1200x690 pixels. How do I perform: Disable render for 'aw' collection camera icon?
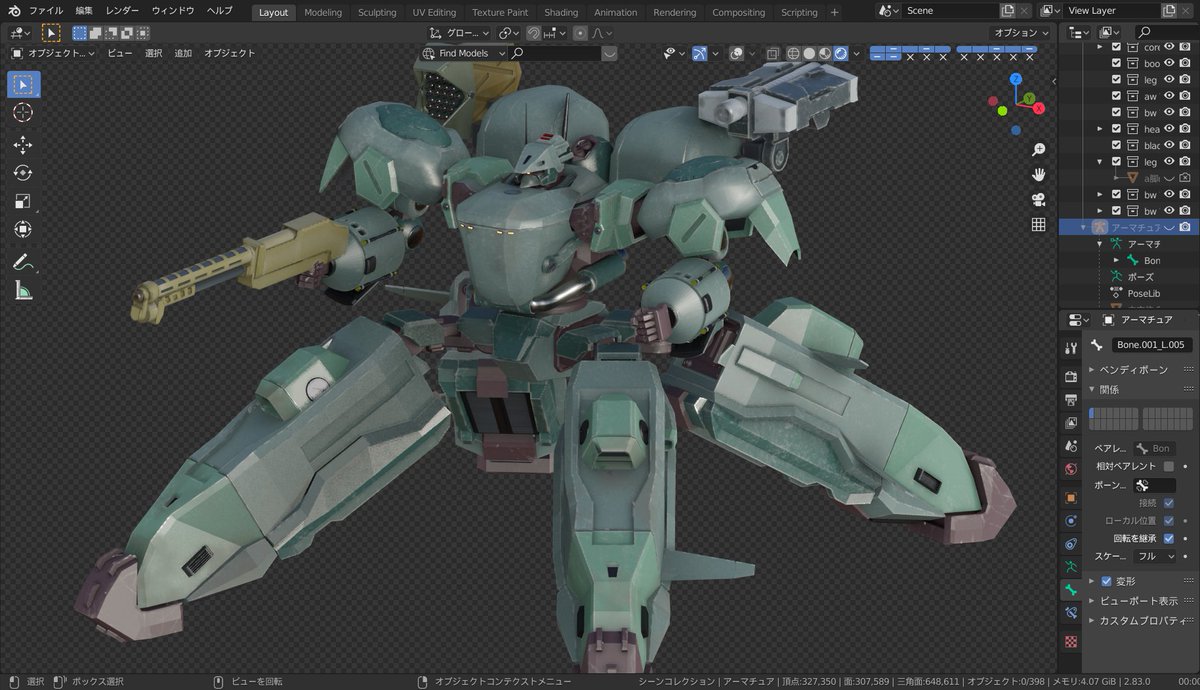pyautogui.click(x=1184, y=96)
